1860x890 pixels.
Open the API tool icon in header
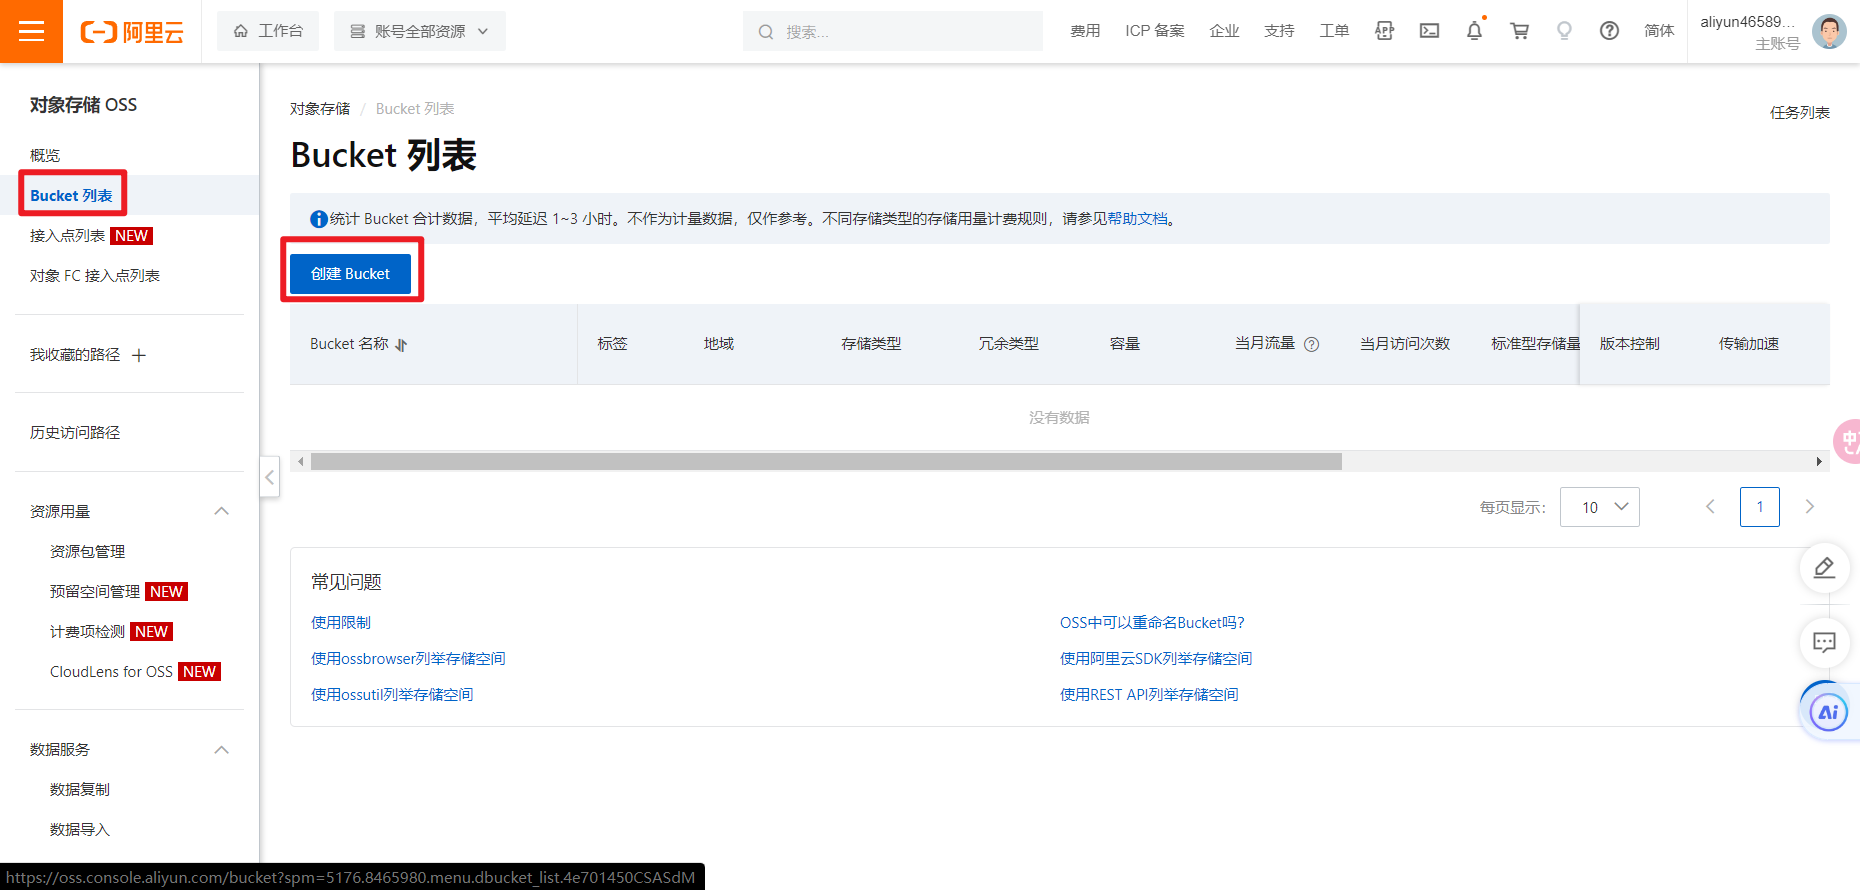pyautogui.click(x=1384, y=31)
